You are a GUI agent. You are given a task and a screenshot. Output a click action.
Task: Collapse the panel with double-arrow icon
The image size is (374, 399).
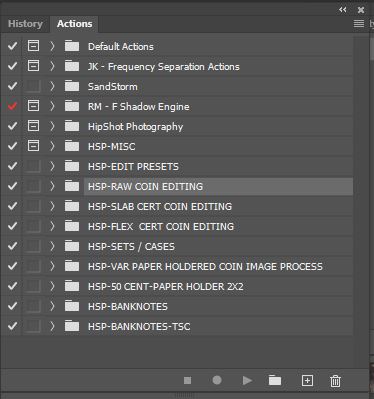pyautogui.click(x=343, y=10)
